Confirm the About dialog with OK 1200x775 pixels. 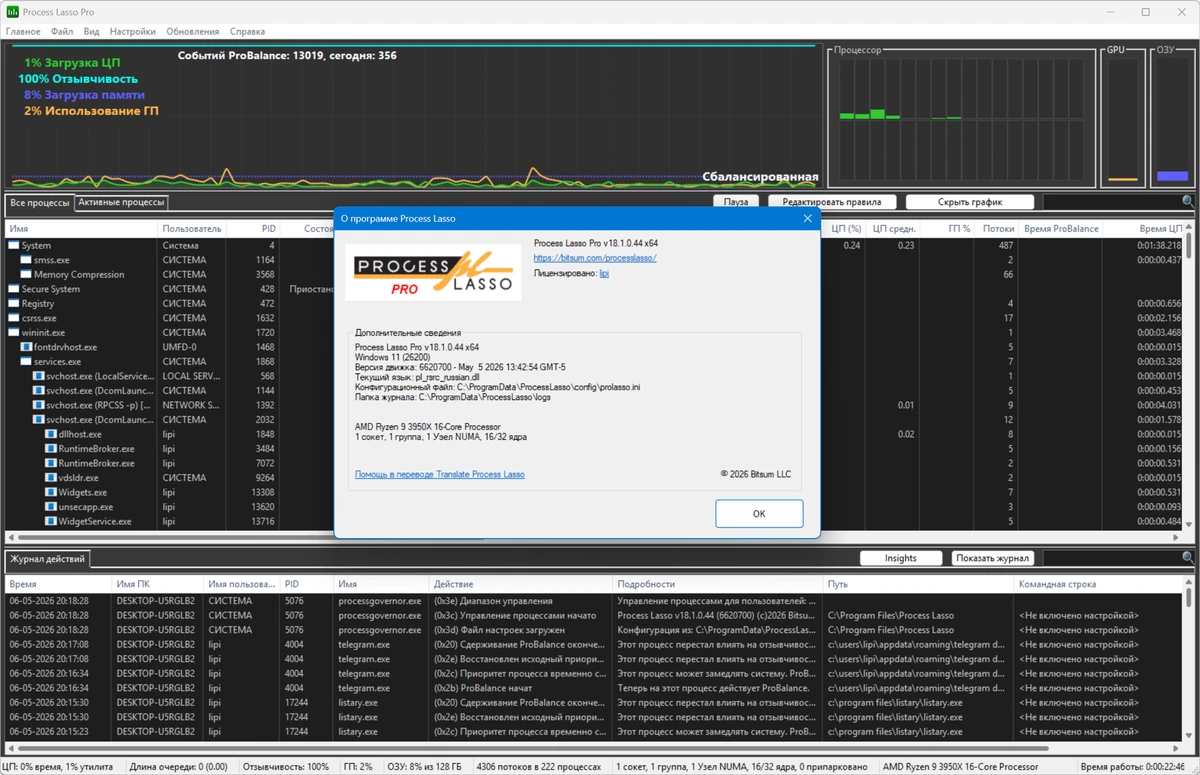click(759, 513)
